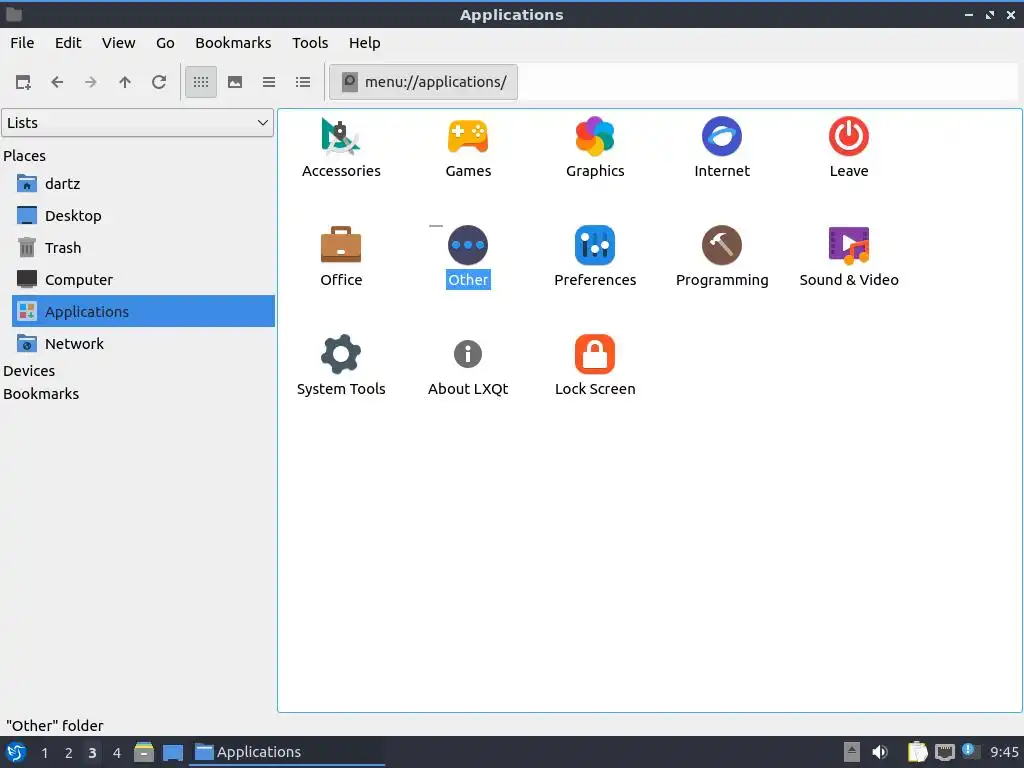
Task: Select the Applications taskbar window button
Action: pos(287,752)
